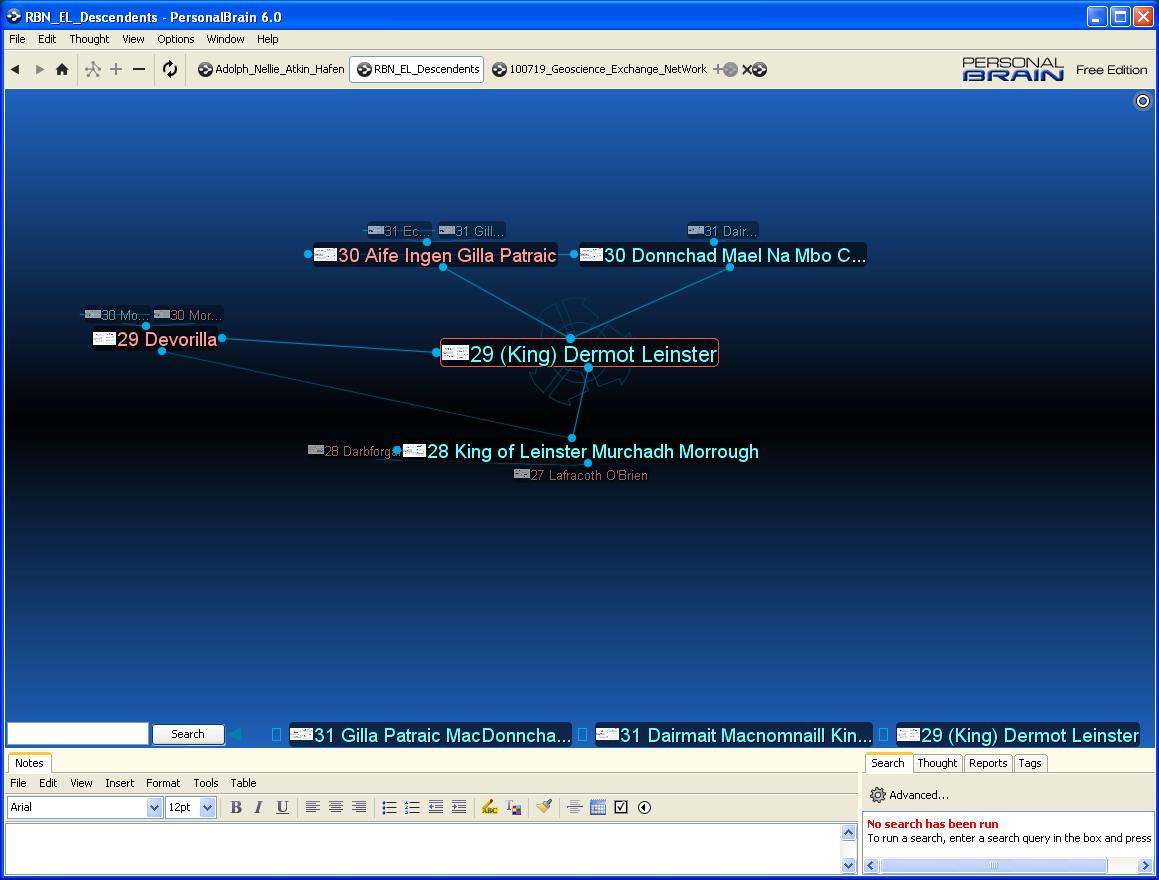Open the Thought menu
Screen dimensions: 1159x880
pos(89,39)
